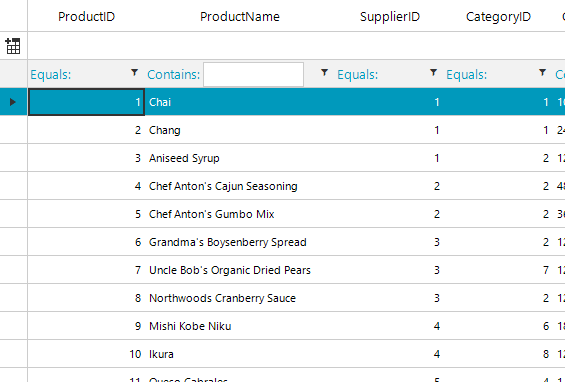The height and width of the screenshot is (382, 565).
Task: Click the CategoryID column header
Action: 498,16
